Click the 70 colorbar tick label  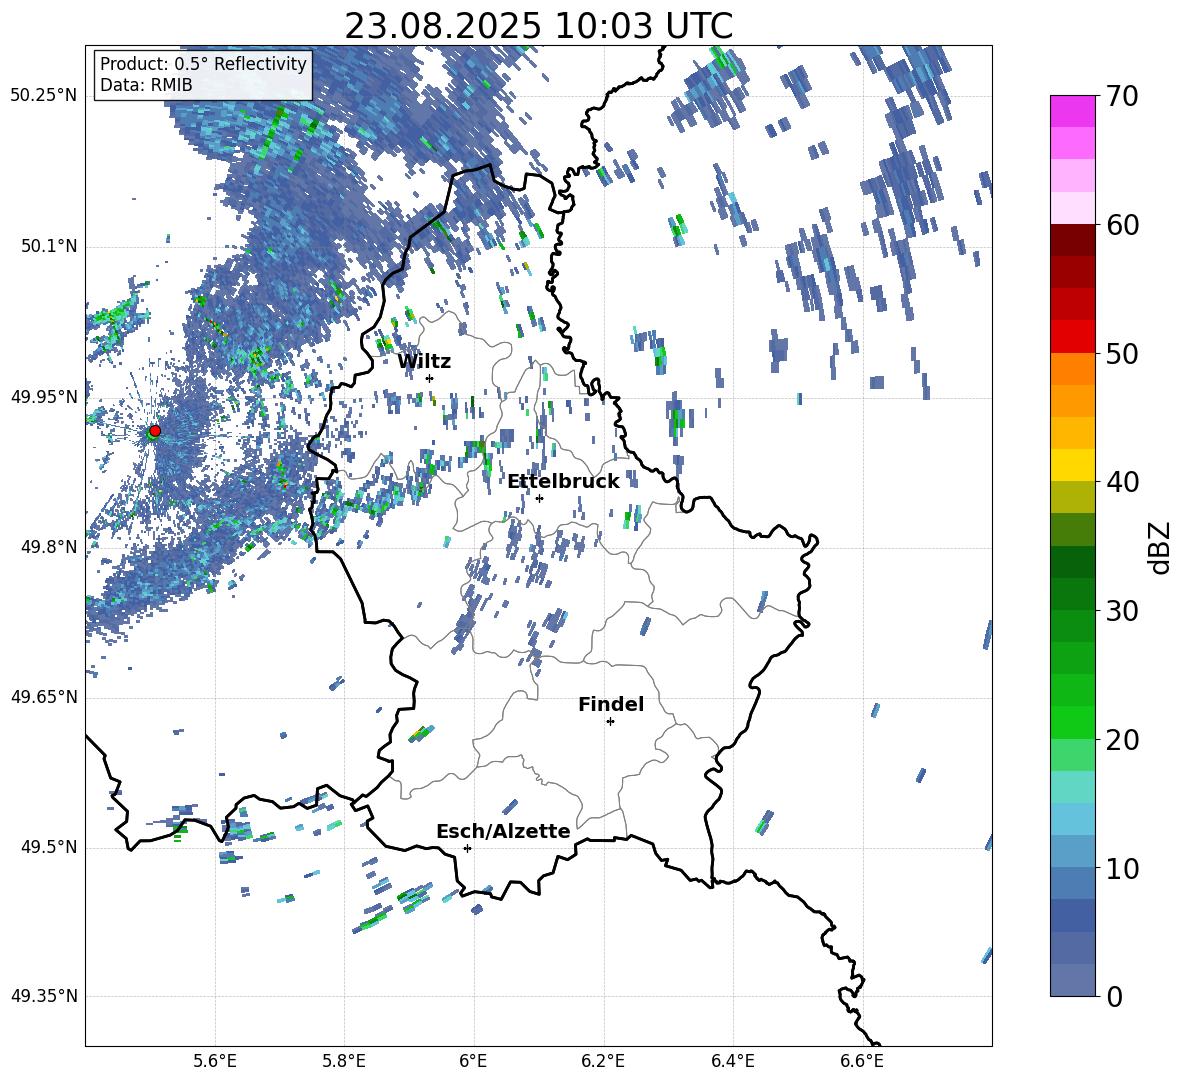coord(1122,96)
